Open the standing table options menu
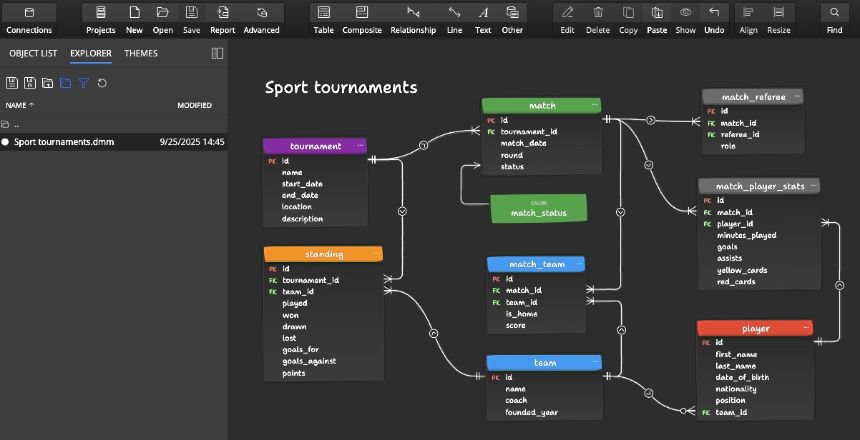 point(376,253)
